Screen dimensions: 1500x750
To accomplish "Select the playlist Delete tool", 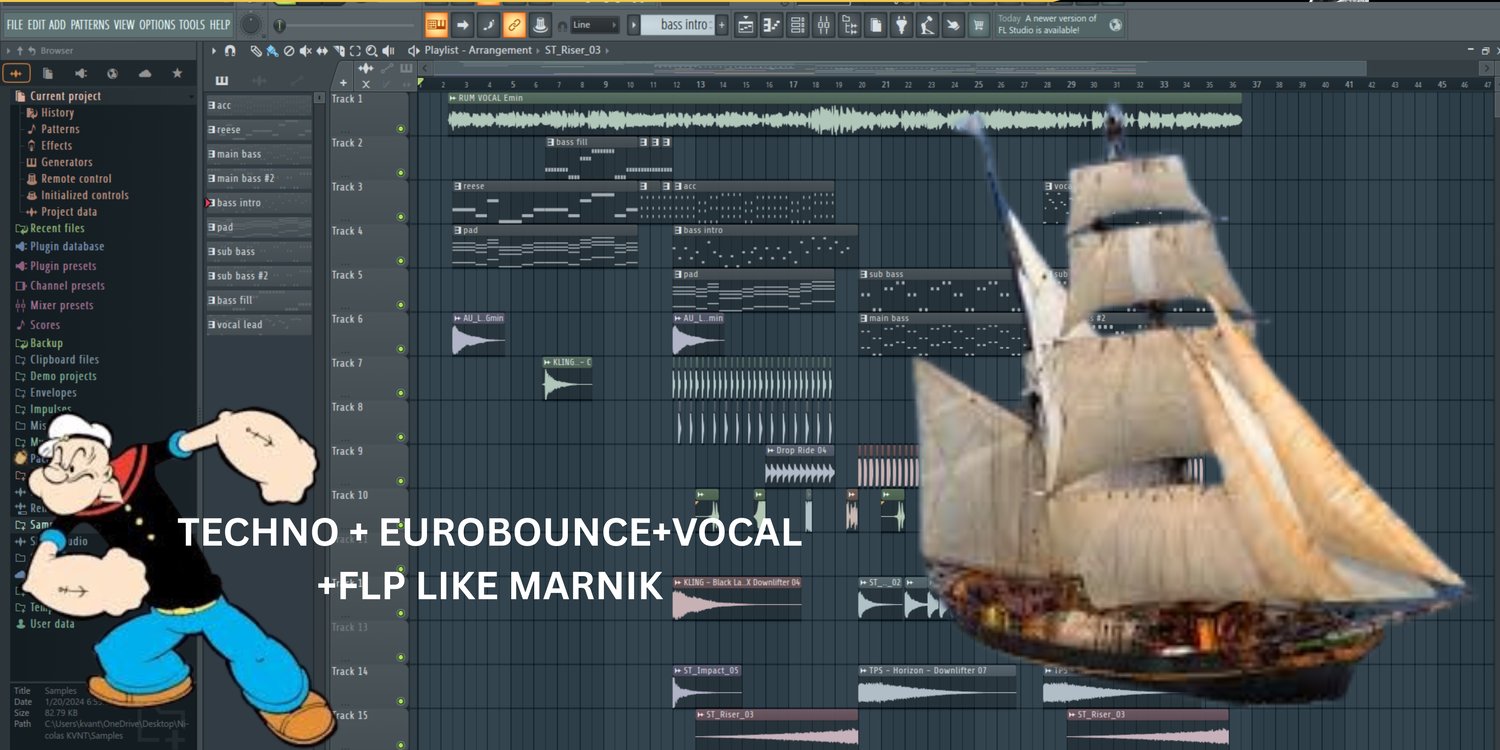I will [x=289, y=50].
